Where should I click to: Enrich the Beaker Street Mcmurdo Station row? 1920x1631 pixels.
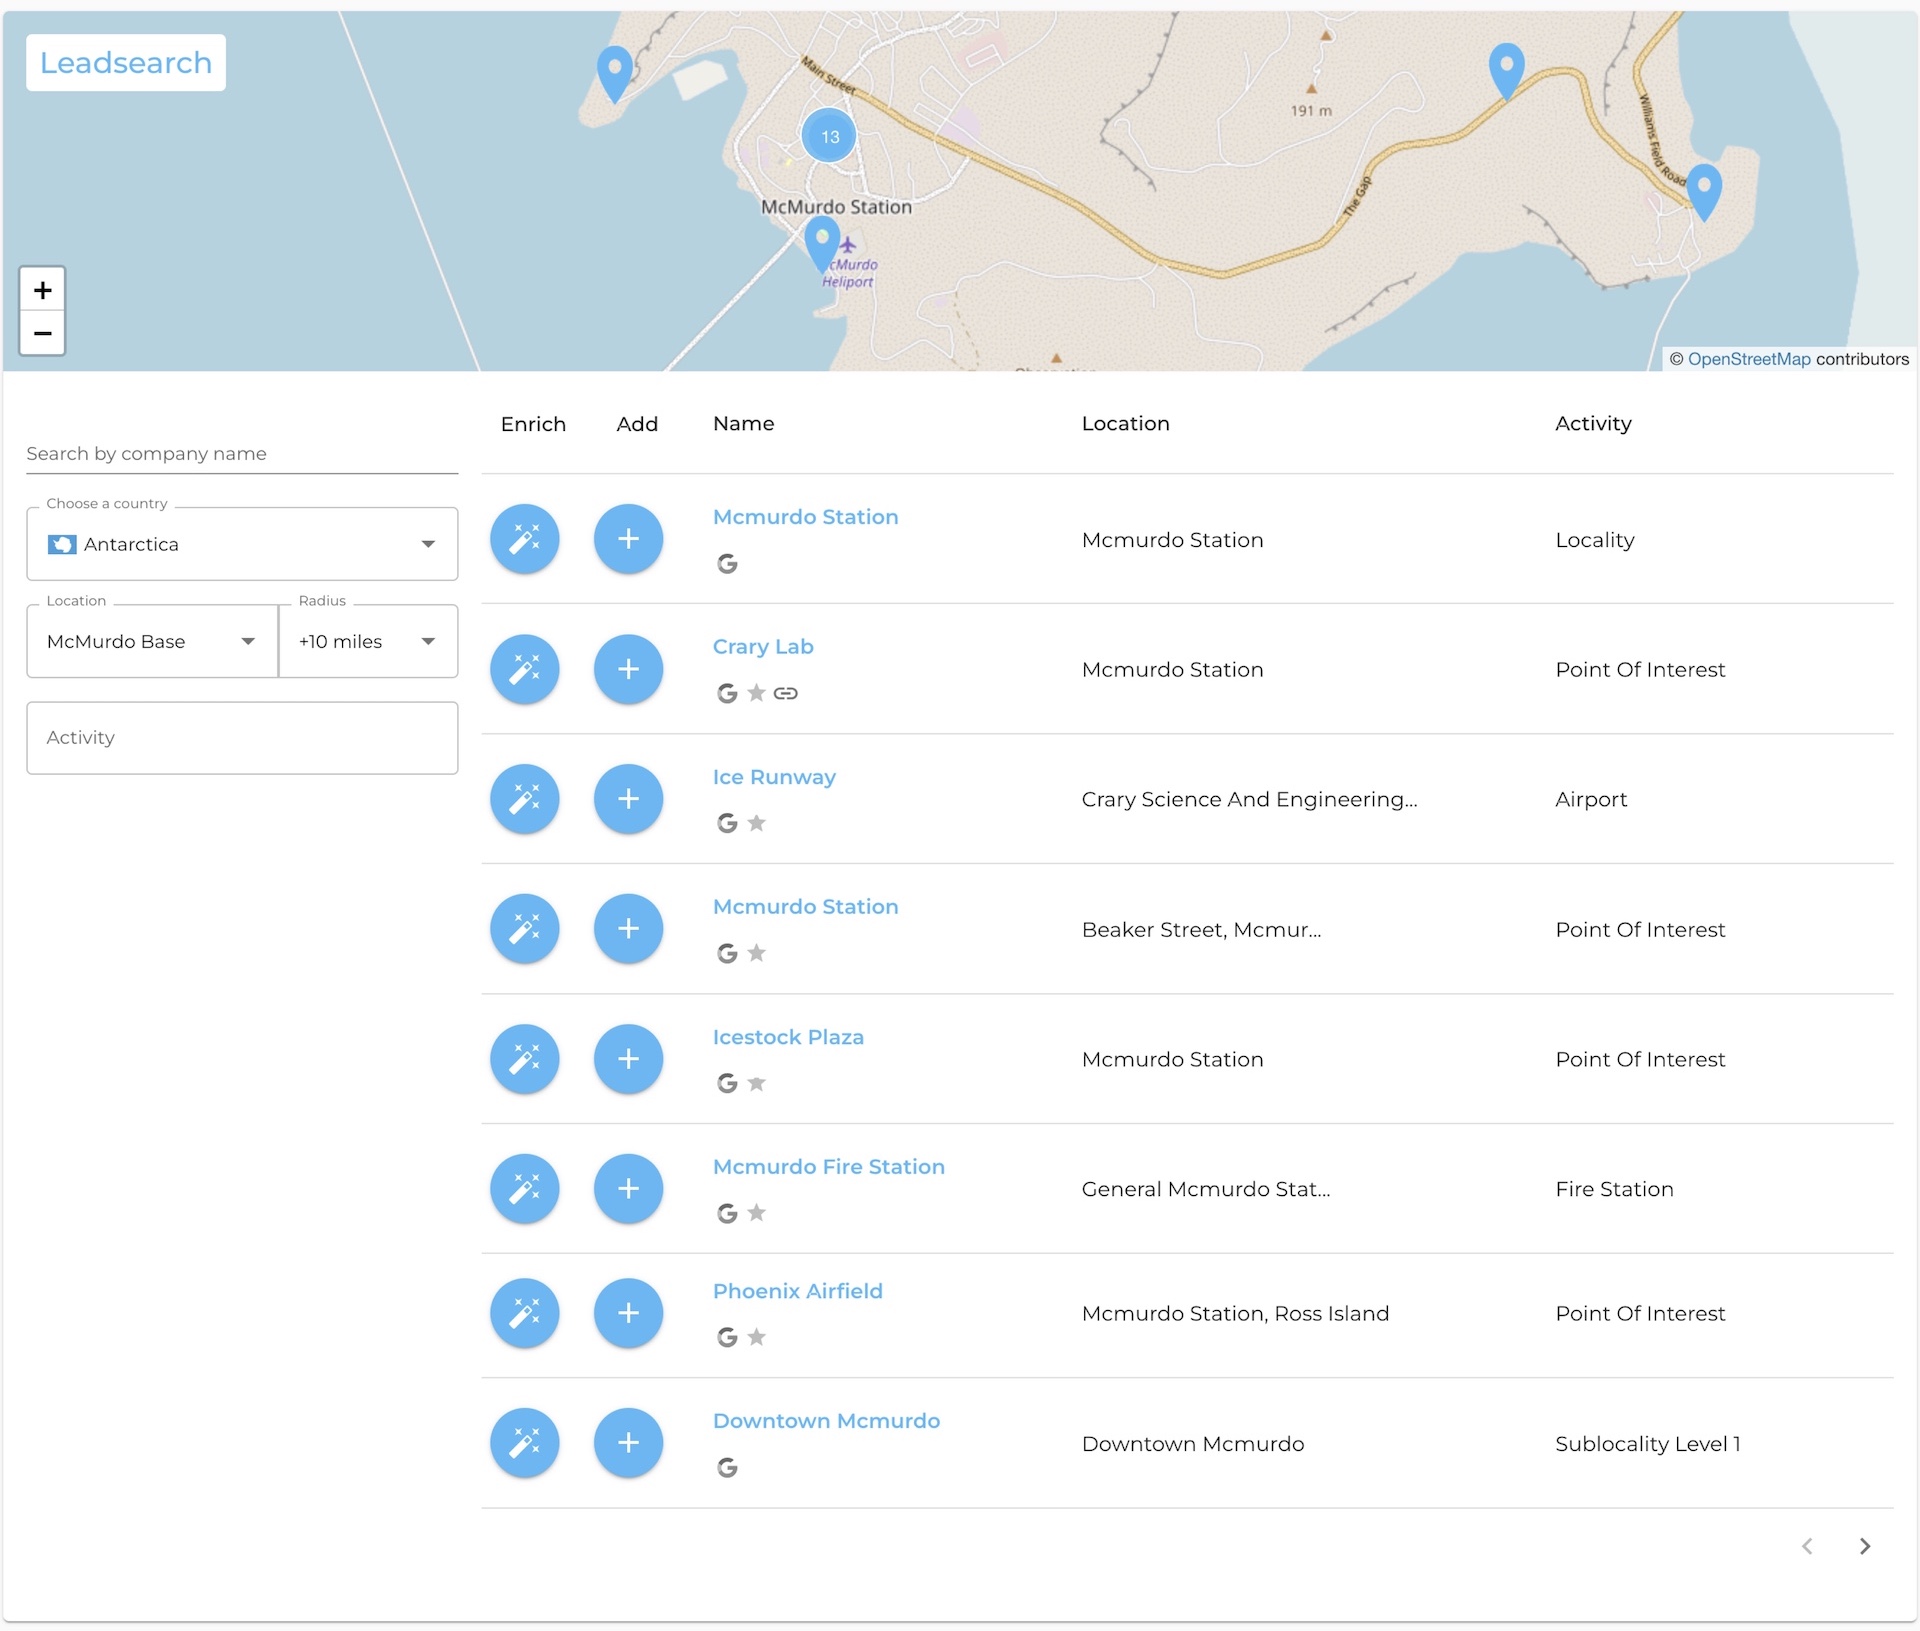[x=524, y=929]
